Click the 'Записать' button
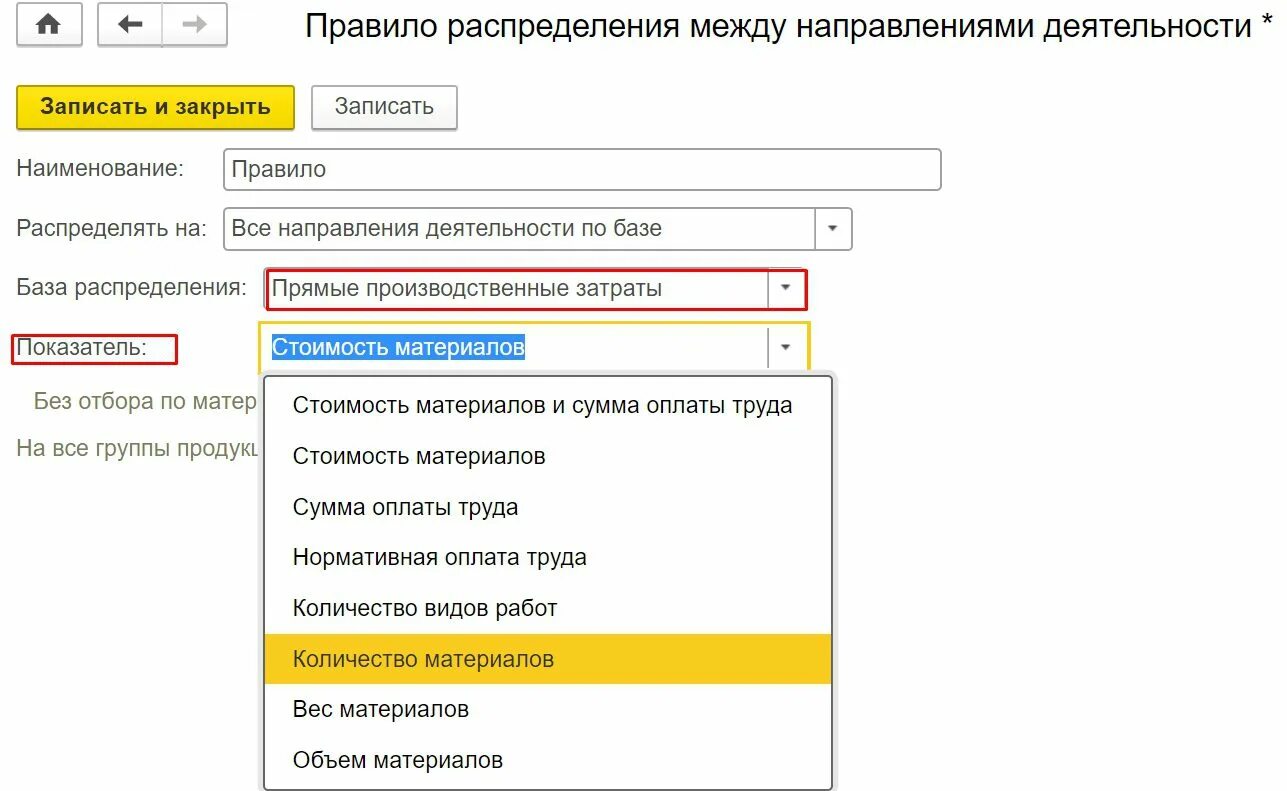 click(384, 107)
